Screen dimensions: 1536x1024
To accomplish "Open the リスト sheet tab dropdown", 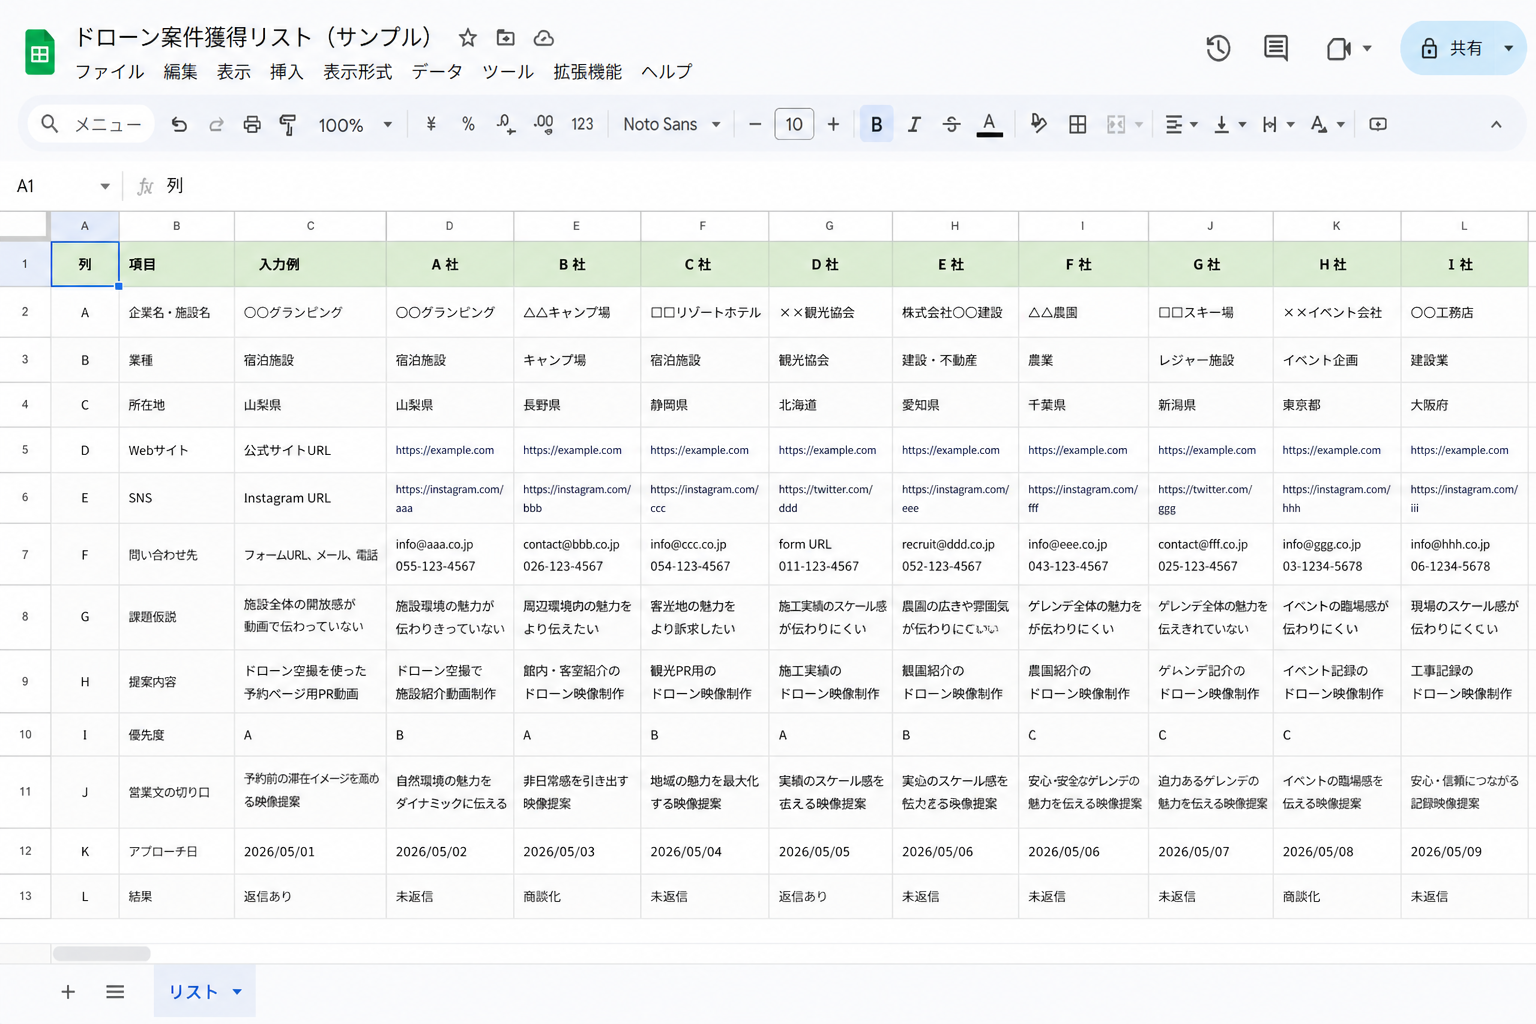I will pos(236,991).
